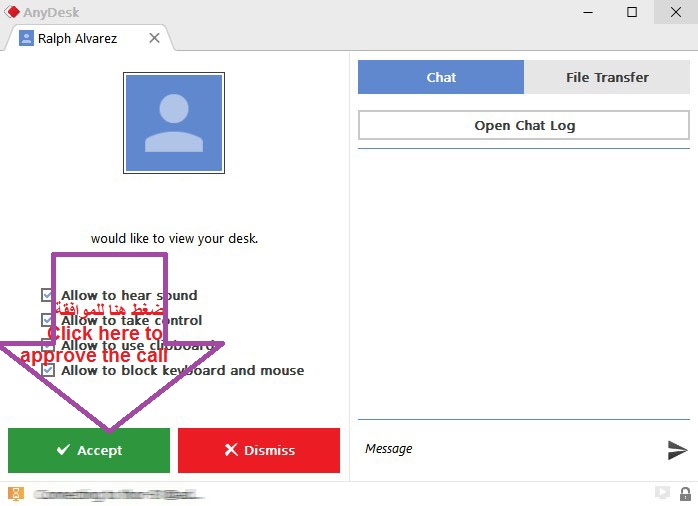
Task: Click 'would like to view your desk.' text
Action: [x=174, y=239]
